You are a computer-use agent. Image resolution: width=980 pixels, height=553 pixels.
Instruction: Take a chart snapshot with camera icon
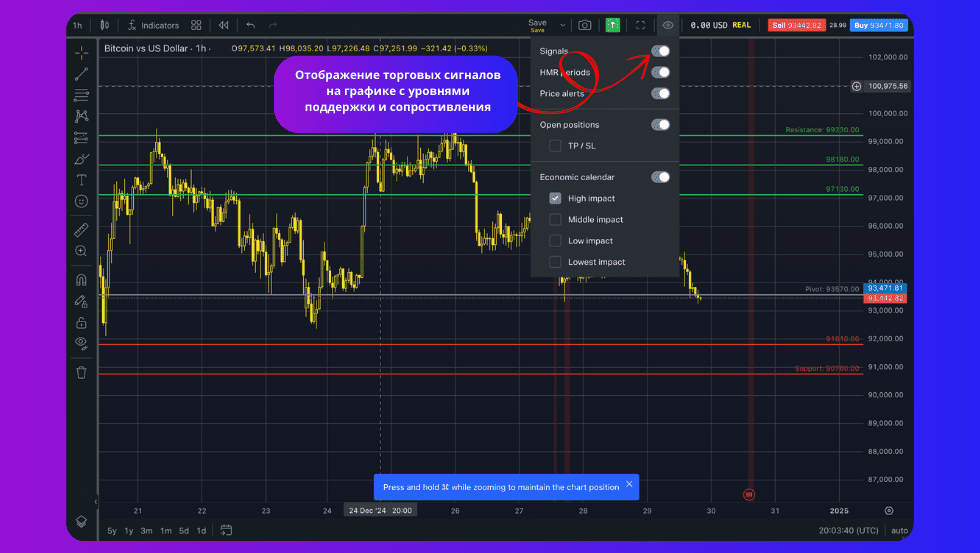(x=584, y=25)
